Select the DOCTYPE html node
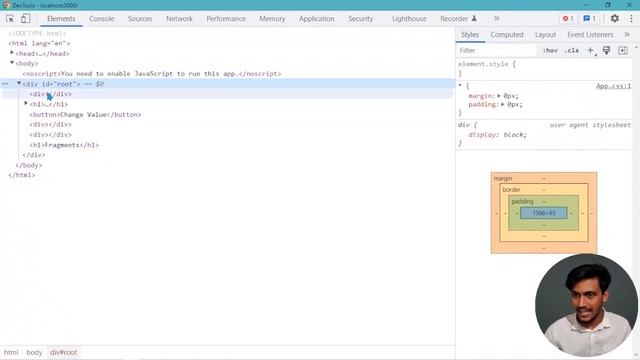 (37, 33)
